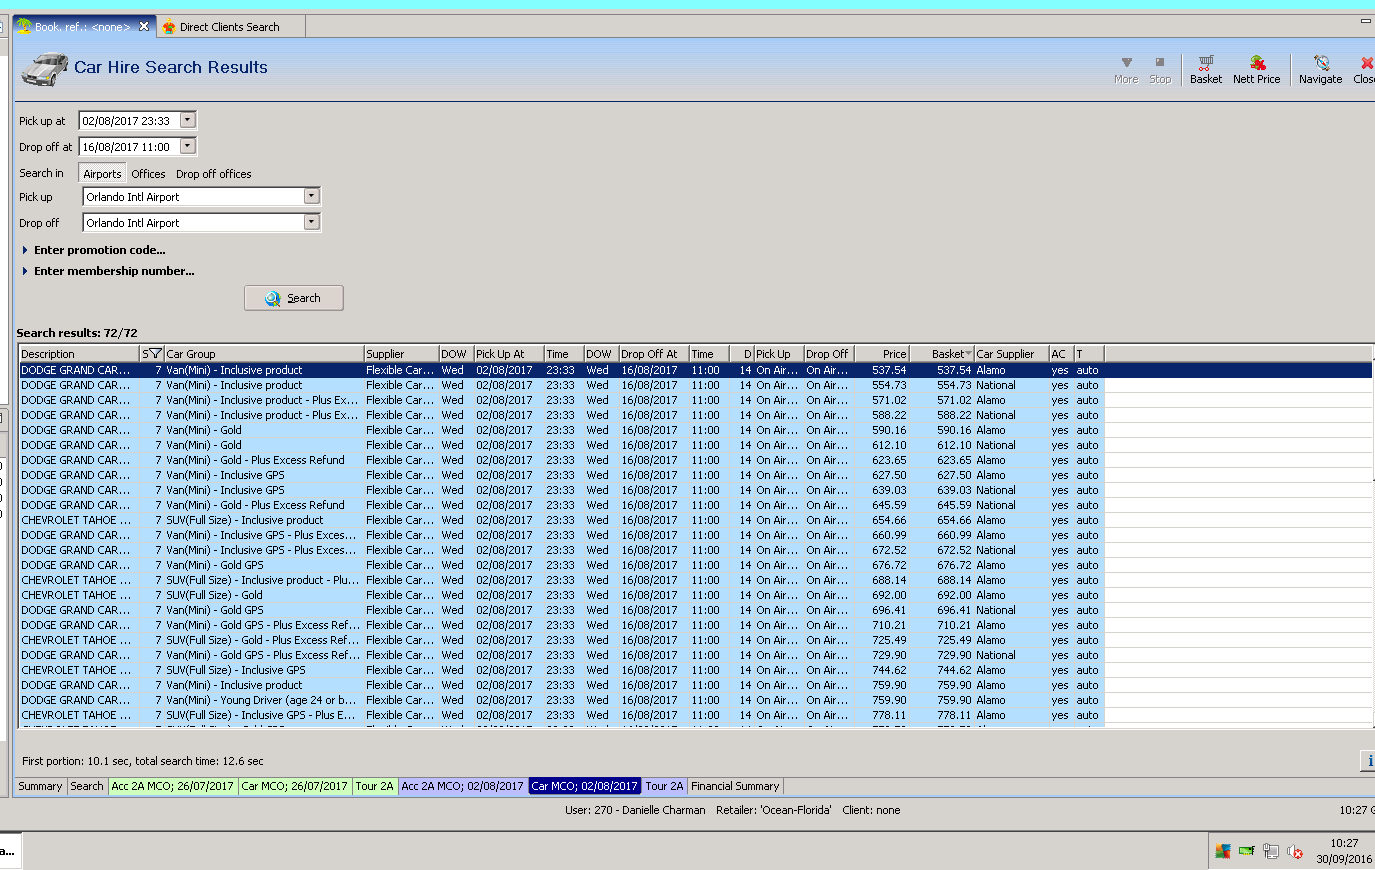Open the Pick up at date dropdown
Viewport: 1375px width, 870px height.
[187, 121]
